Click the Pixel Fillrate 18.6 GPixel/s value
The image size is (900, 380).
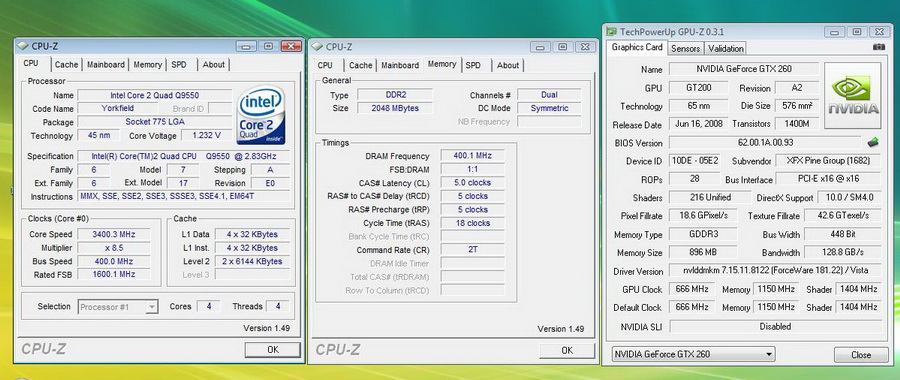pyautogui.click(x=703, y=215)
